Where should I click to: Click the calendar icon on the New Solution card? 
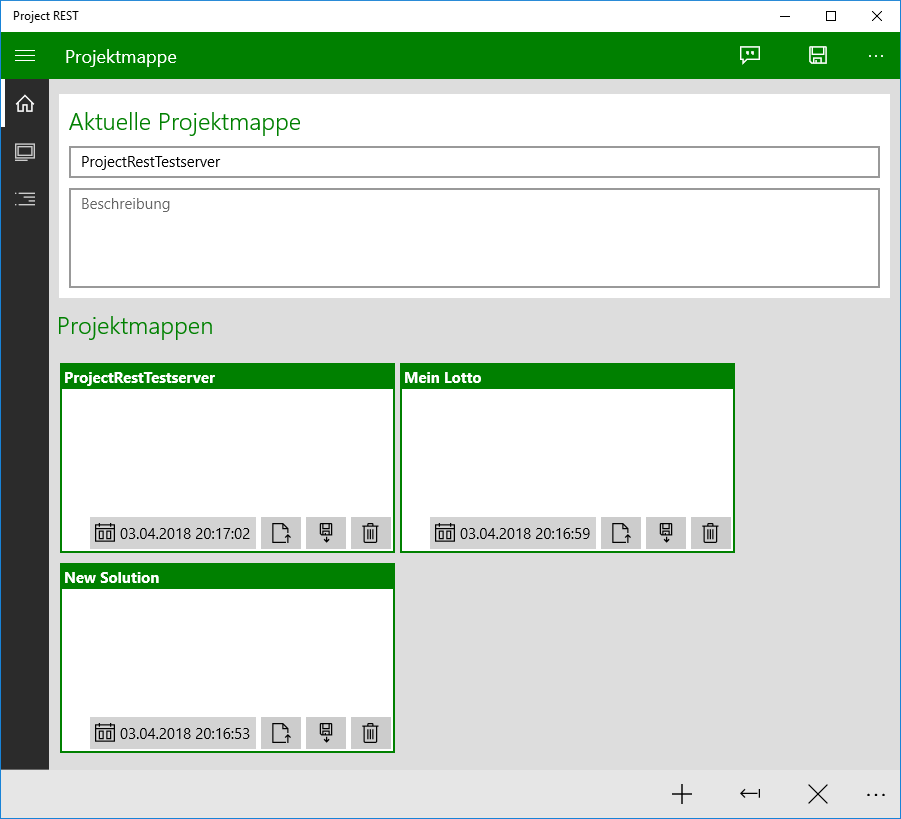point(105,733)
